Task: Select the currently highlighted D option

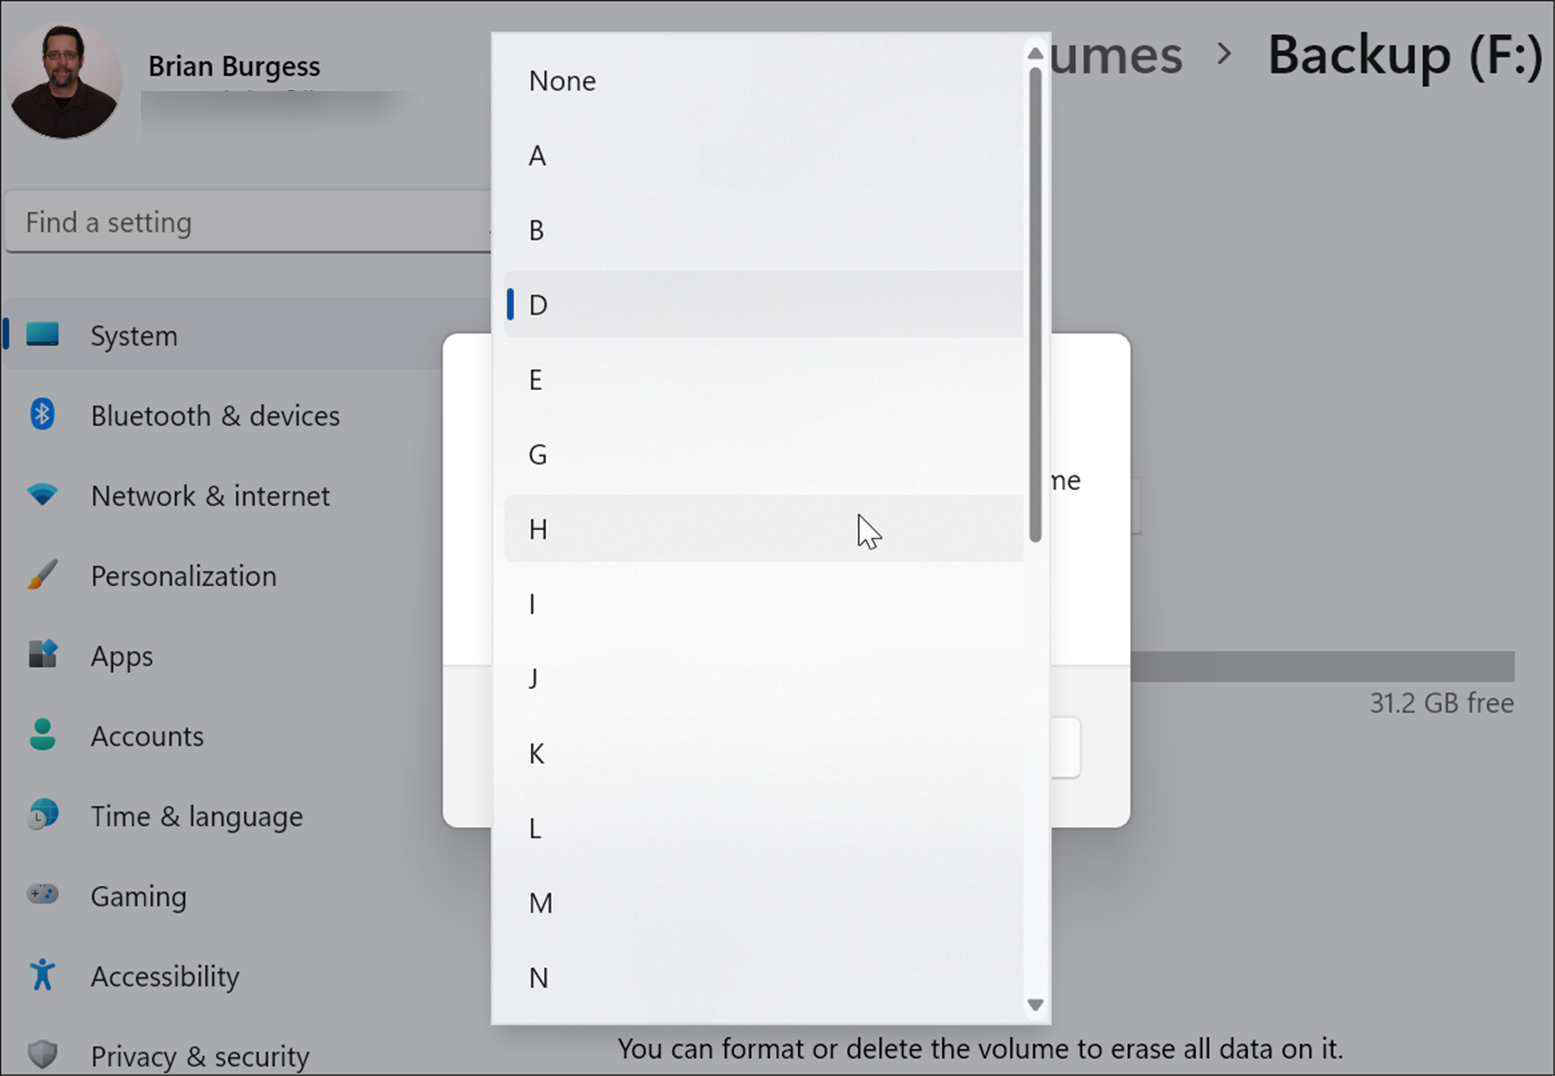Action: point(763,305)
